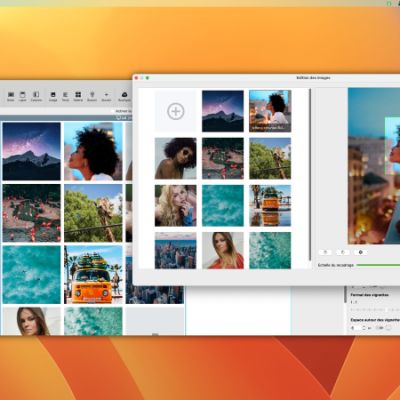The height and width of the screenshot is (400, 400).
Task: Select the city skyline thumbnail in the dialog
Action: pos(176,251)
